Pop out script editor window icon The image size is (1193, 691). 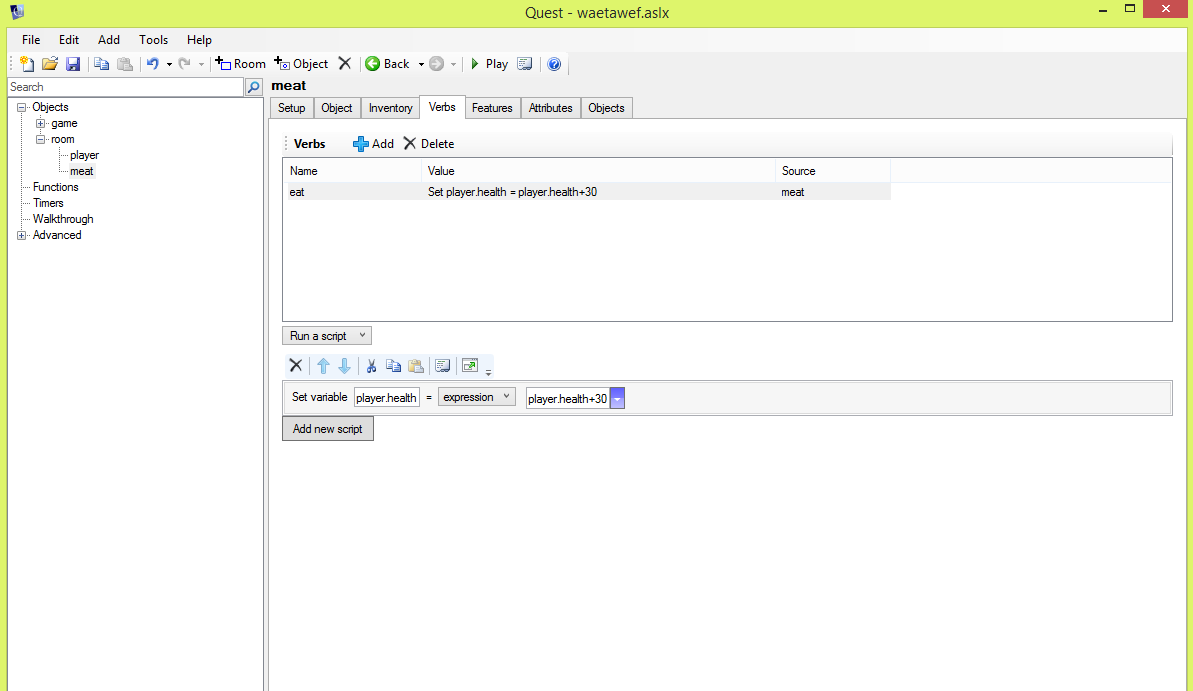coord(470,366)
